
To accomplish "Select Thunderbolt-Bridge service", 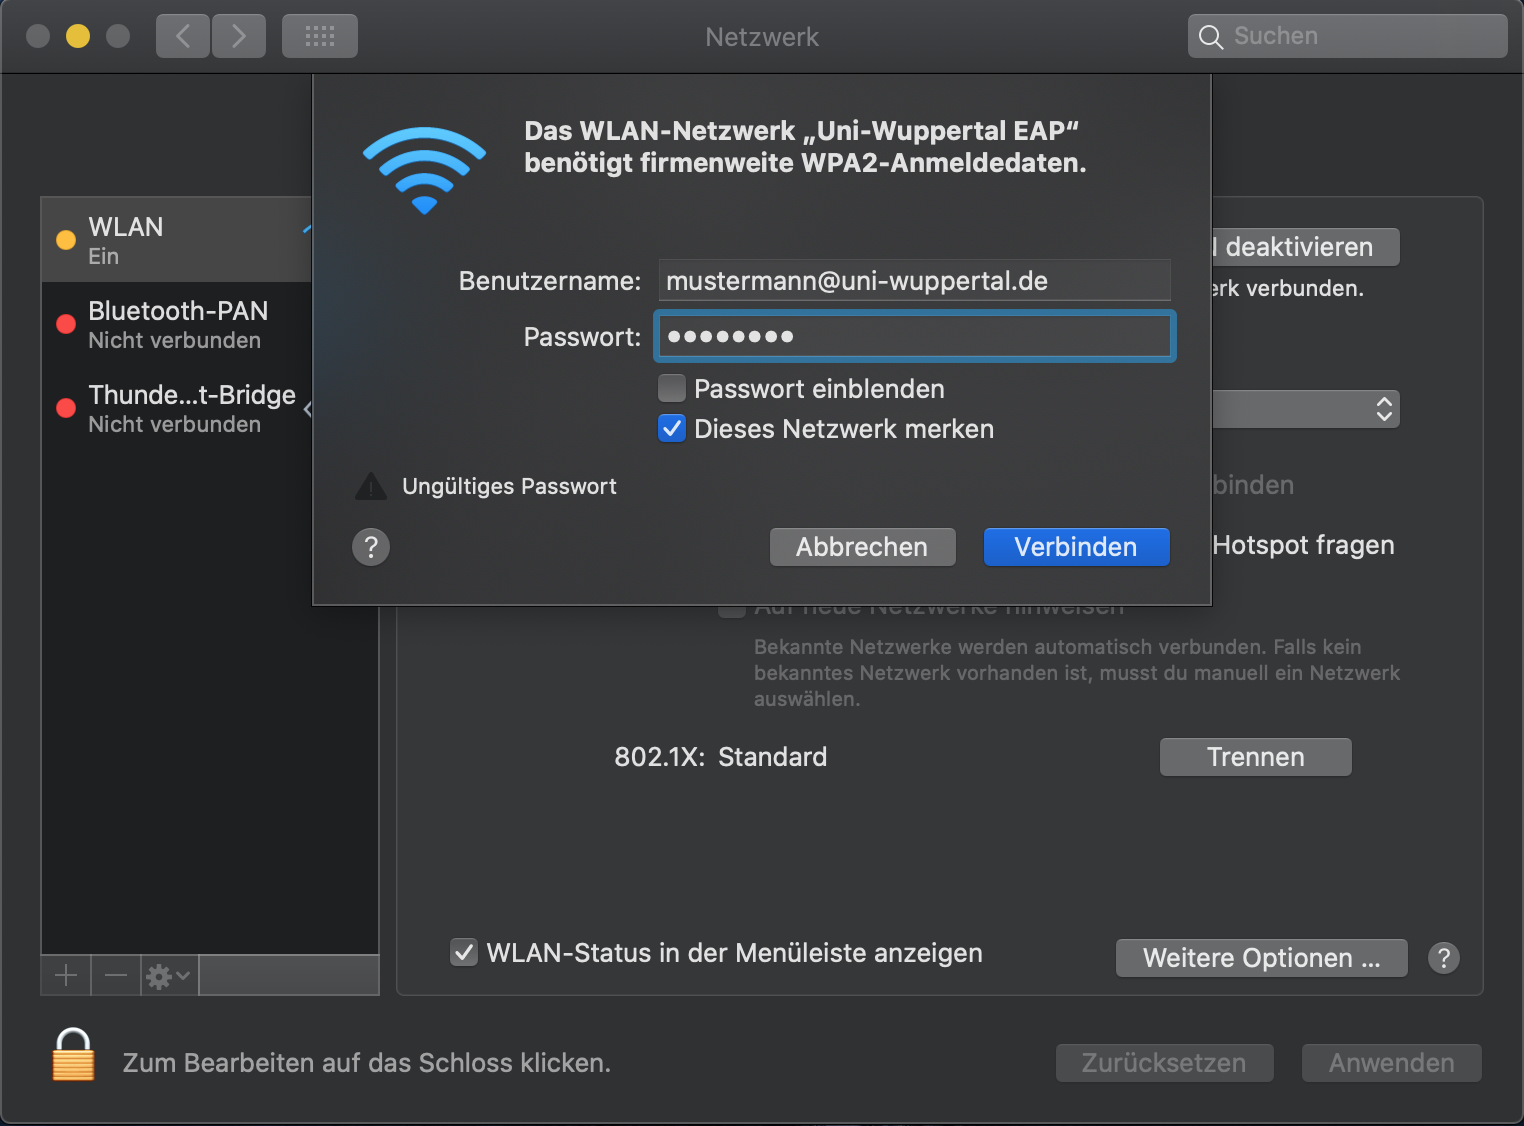I will pyautogui.click(x=176, y=408).
